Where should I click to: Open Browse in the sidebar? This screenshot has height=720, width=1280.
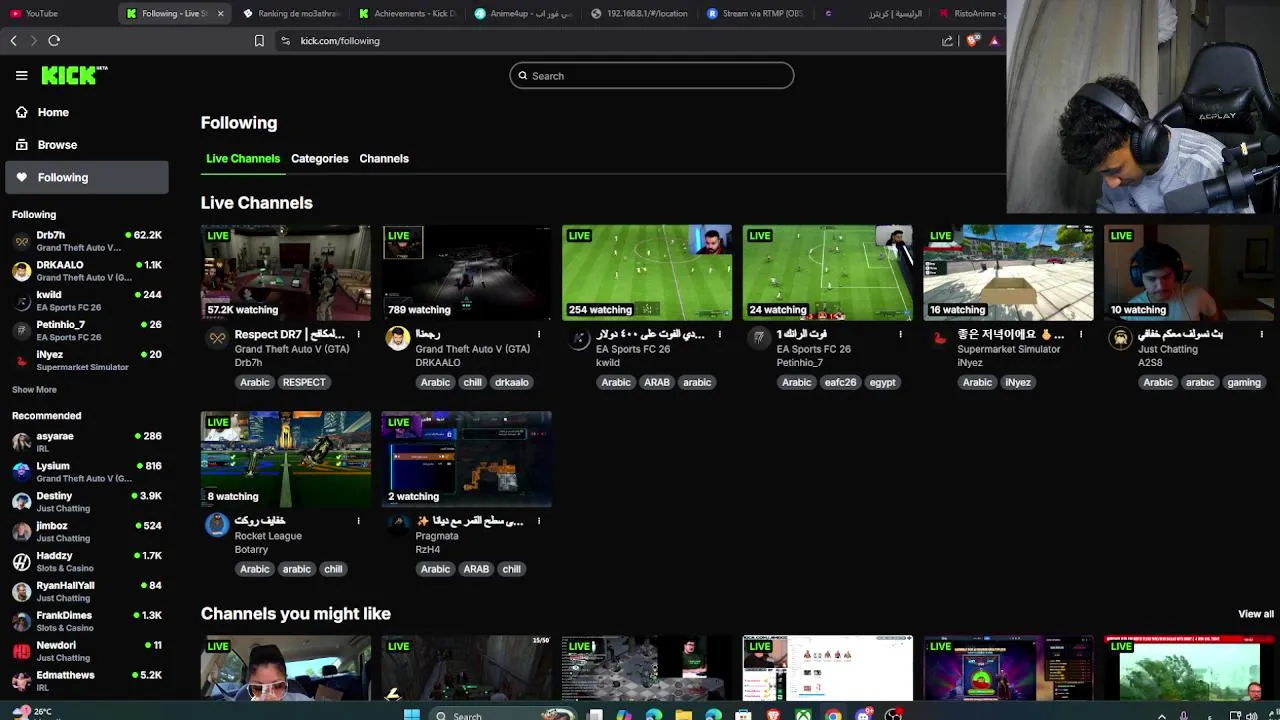[x=57, y=145]
